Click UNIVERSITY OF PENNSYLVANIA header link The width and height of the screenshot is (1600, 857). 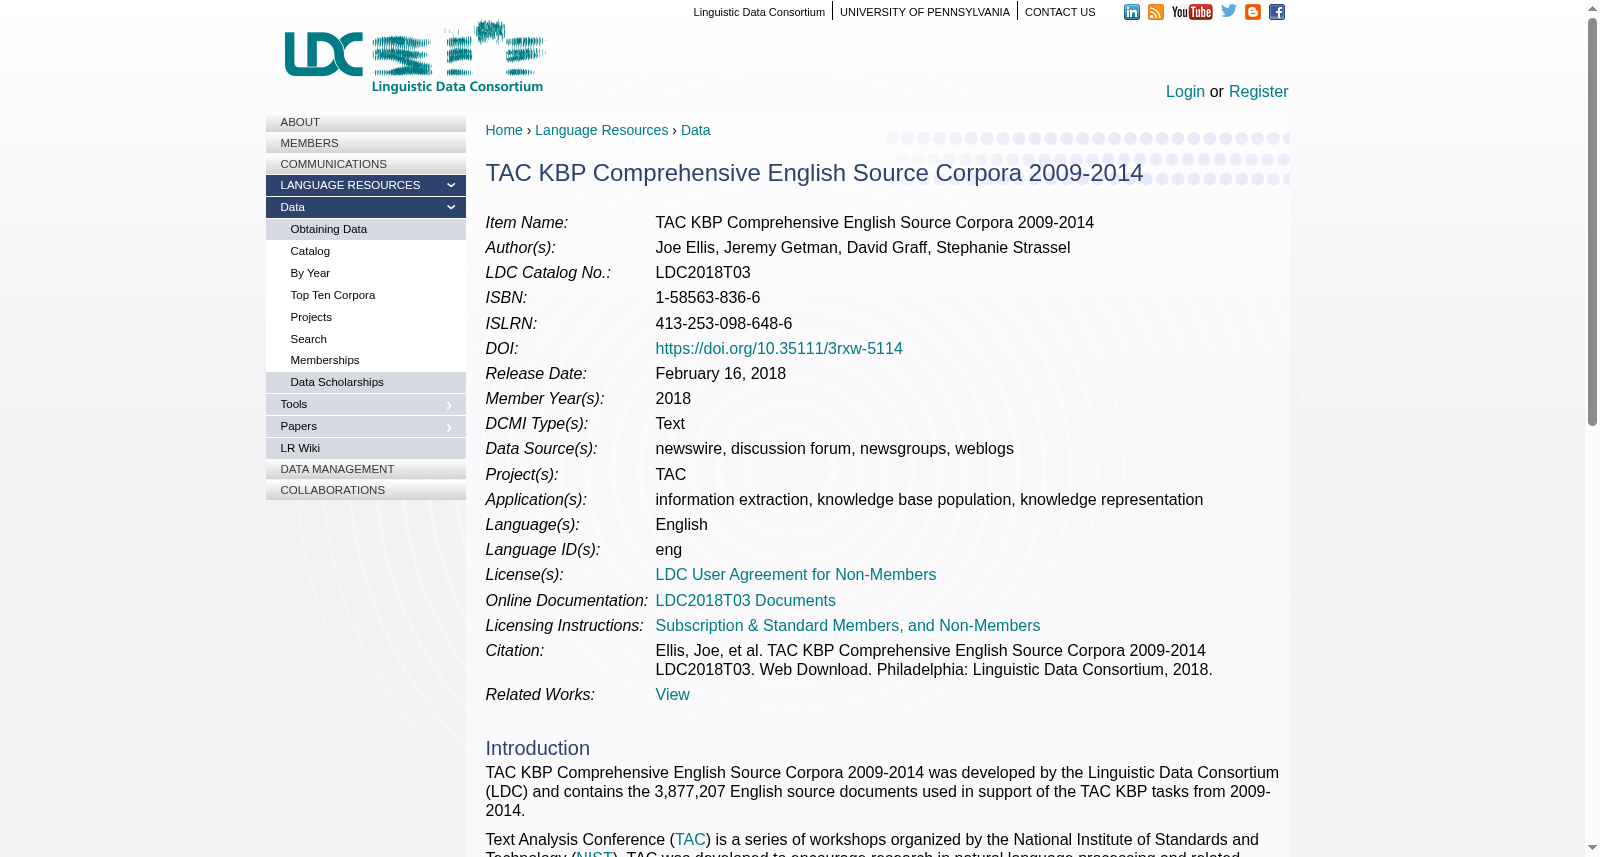tap(925, 12)
